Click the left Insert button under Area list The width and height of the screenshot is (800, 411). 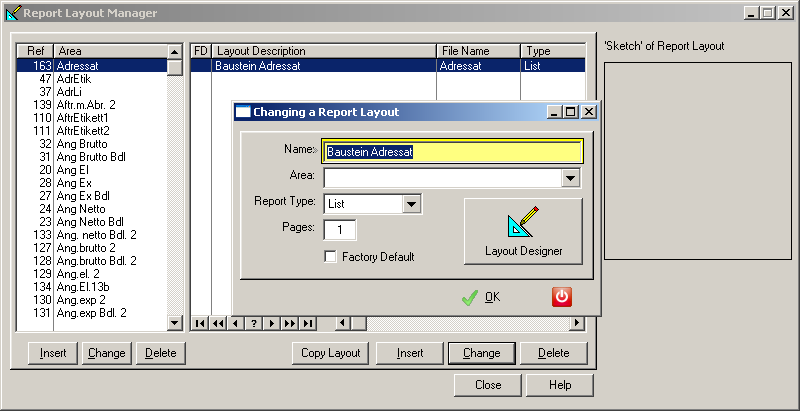[x=53, y=353]
